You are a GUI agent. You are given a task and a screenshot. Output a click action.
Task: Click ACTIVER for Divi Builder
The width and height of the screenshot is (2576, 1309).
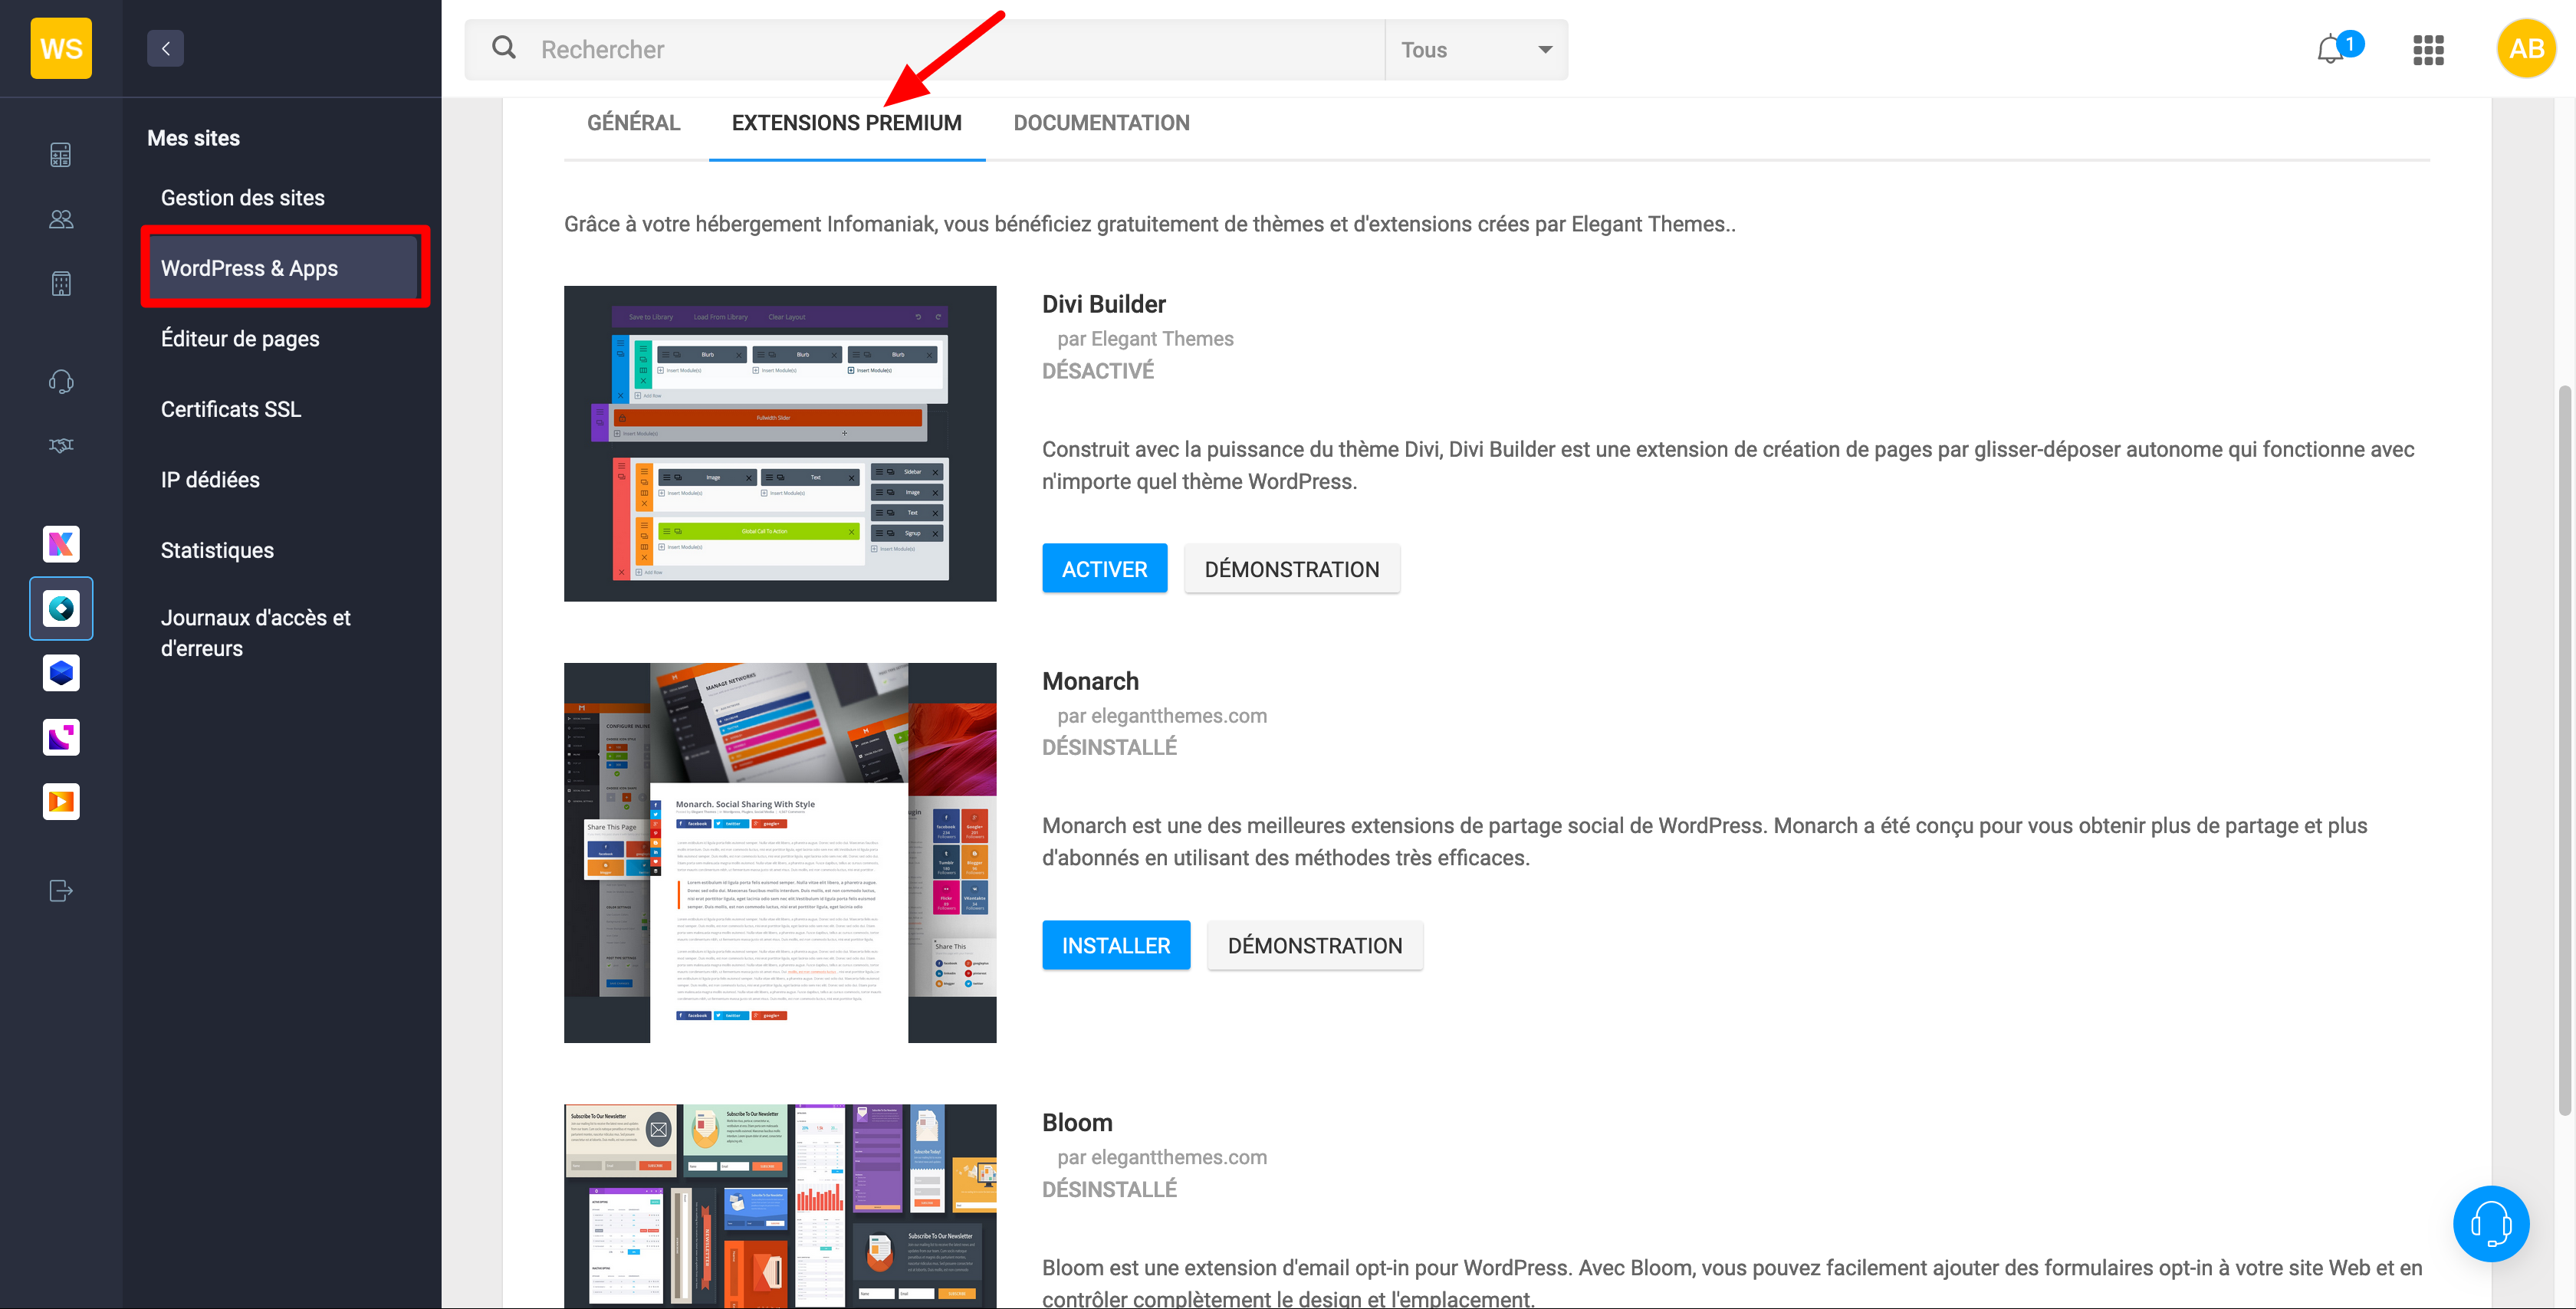[x=1104, y=568]
